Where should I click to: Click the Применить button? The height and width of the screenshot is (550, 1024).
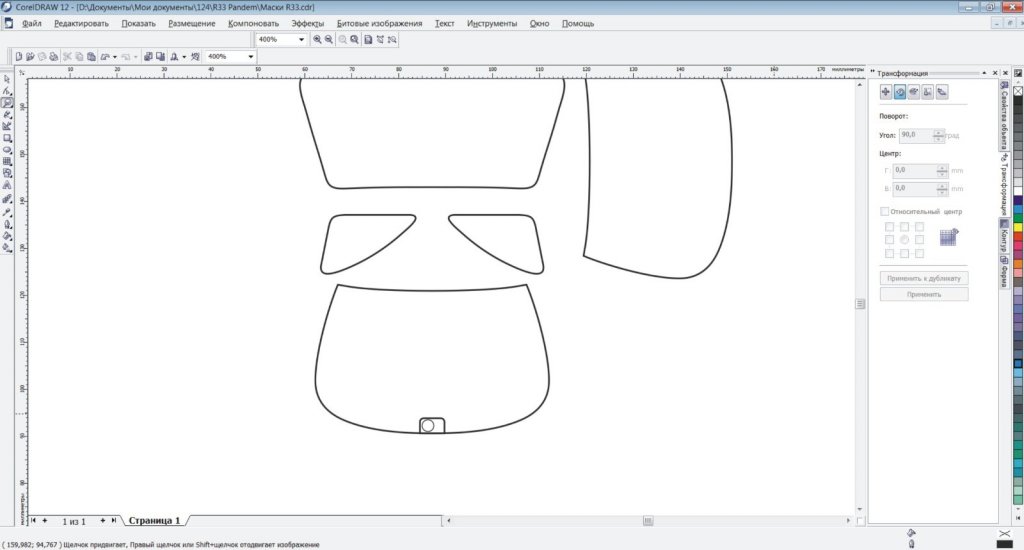pyautogui.click(x=924, y=294)
